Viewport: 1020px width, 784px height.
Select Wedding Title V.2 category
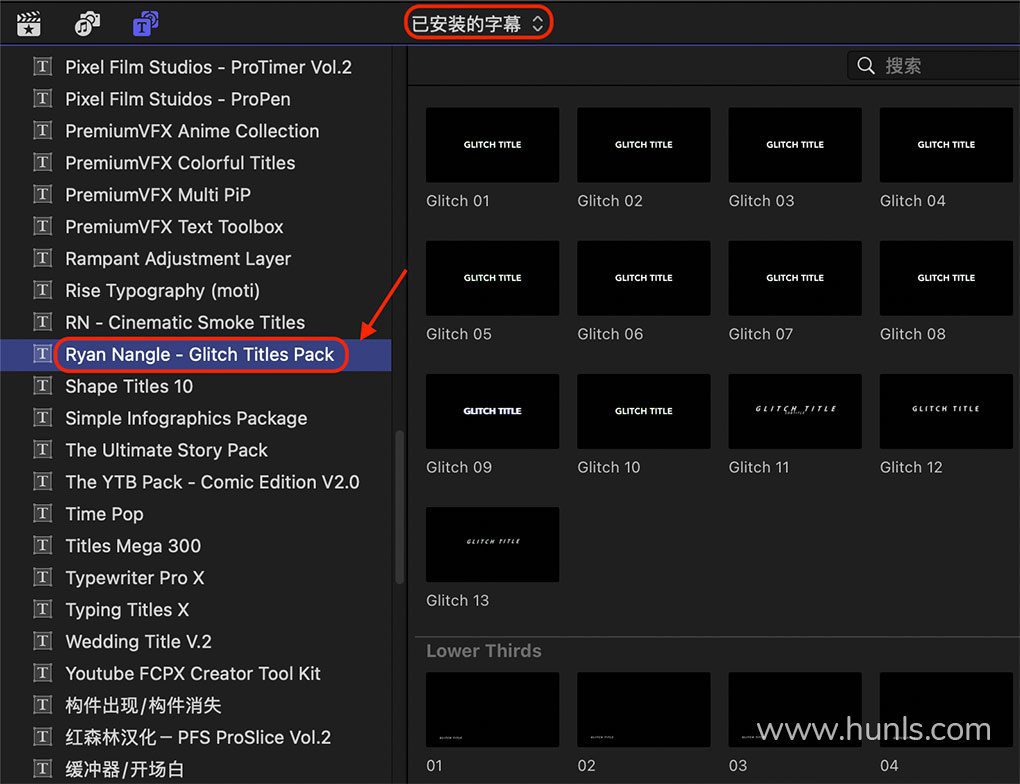click(138, 641)
